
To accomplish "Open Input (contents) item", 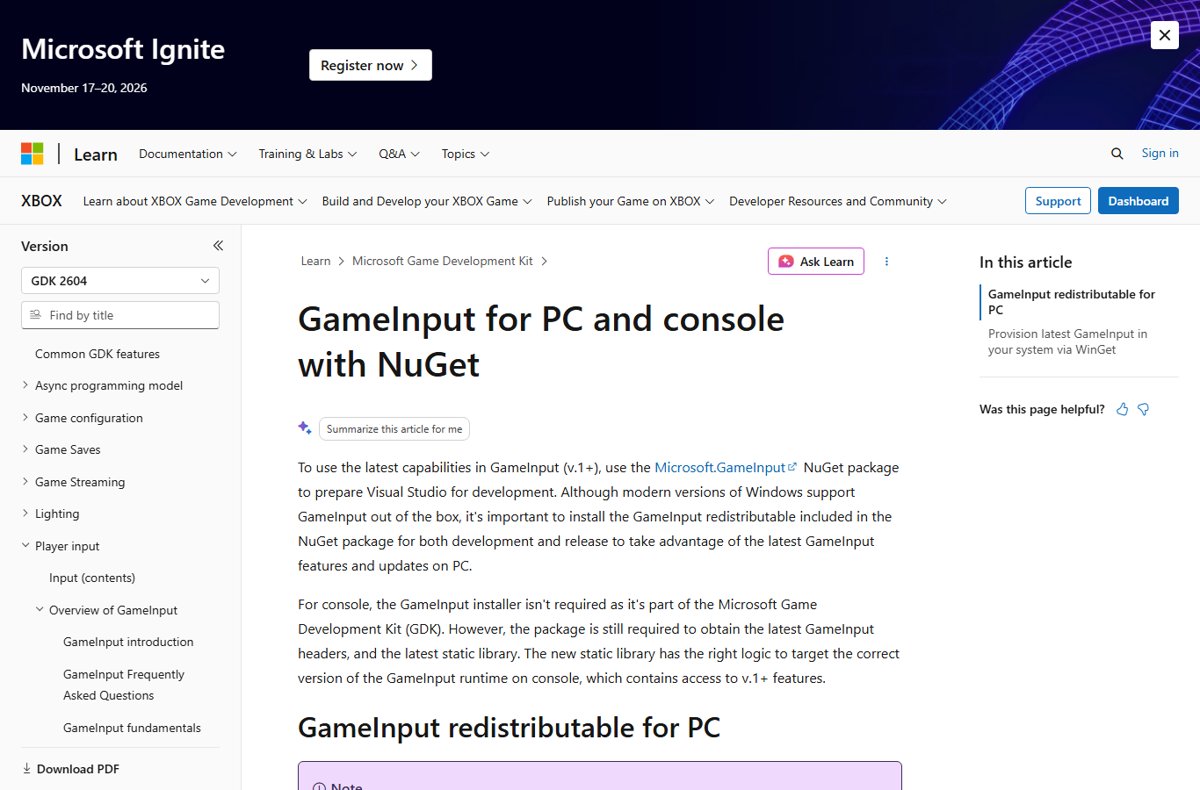I will (x=92, y=578).
